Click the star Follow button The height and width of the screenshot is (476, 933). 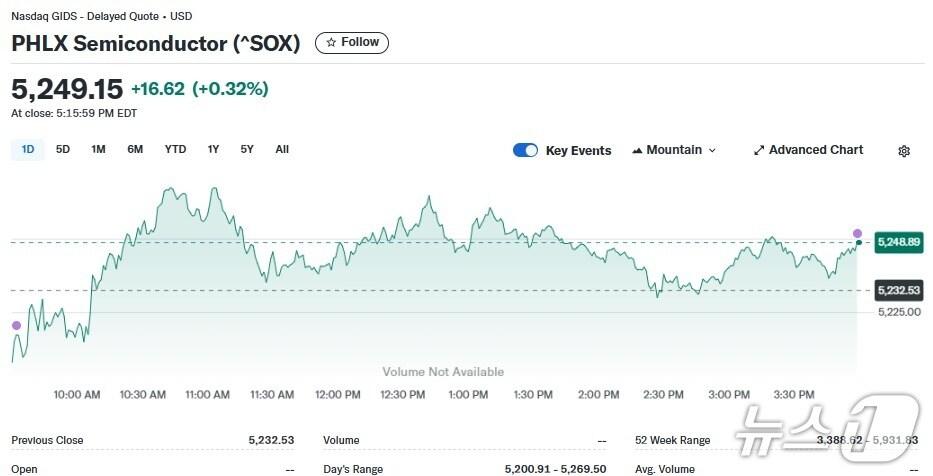click(352, 43)
